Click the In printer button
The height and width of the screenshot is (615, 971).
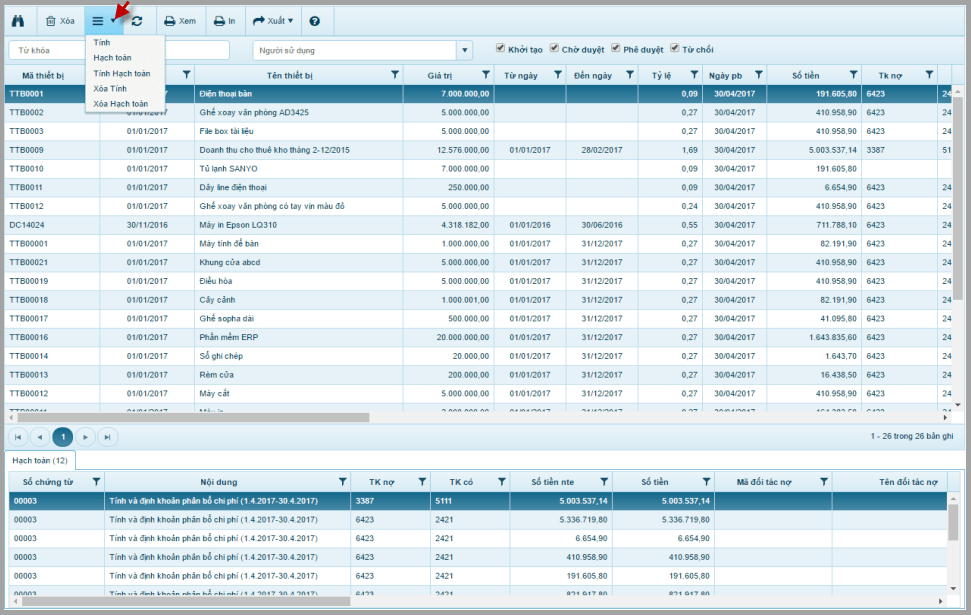pyautogui.click(x=224, y=21)
